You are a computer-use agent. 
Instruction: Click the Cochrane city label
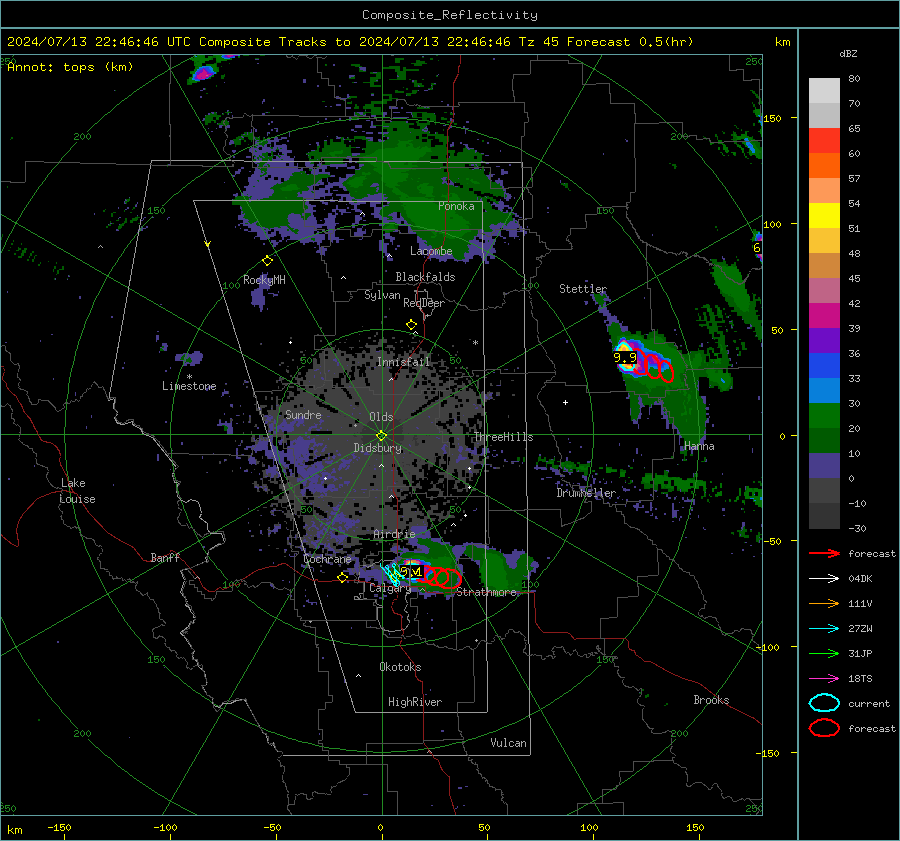tap(327, 559)
